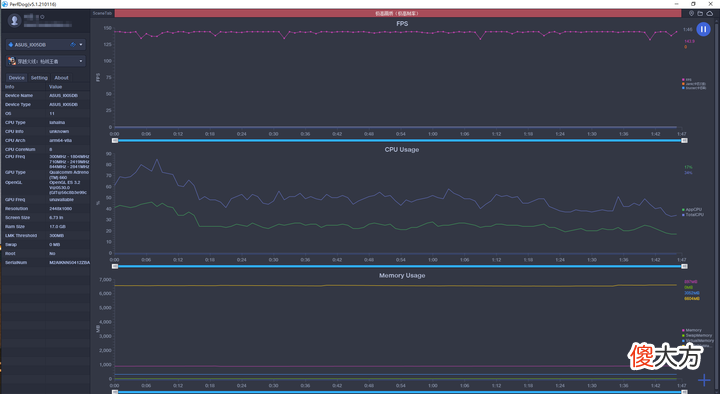Click the blue connection icon in device selector
Screen dimensions: 720x394
click(73, 45)
